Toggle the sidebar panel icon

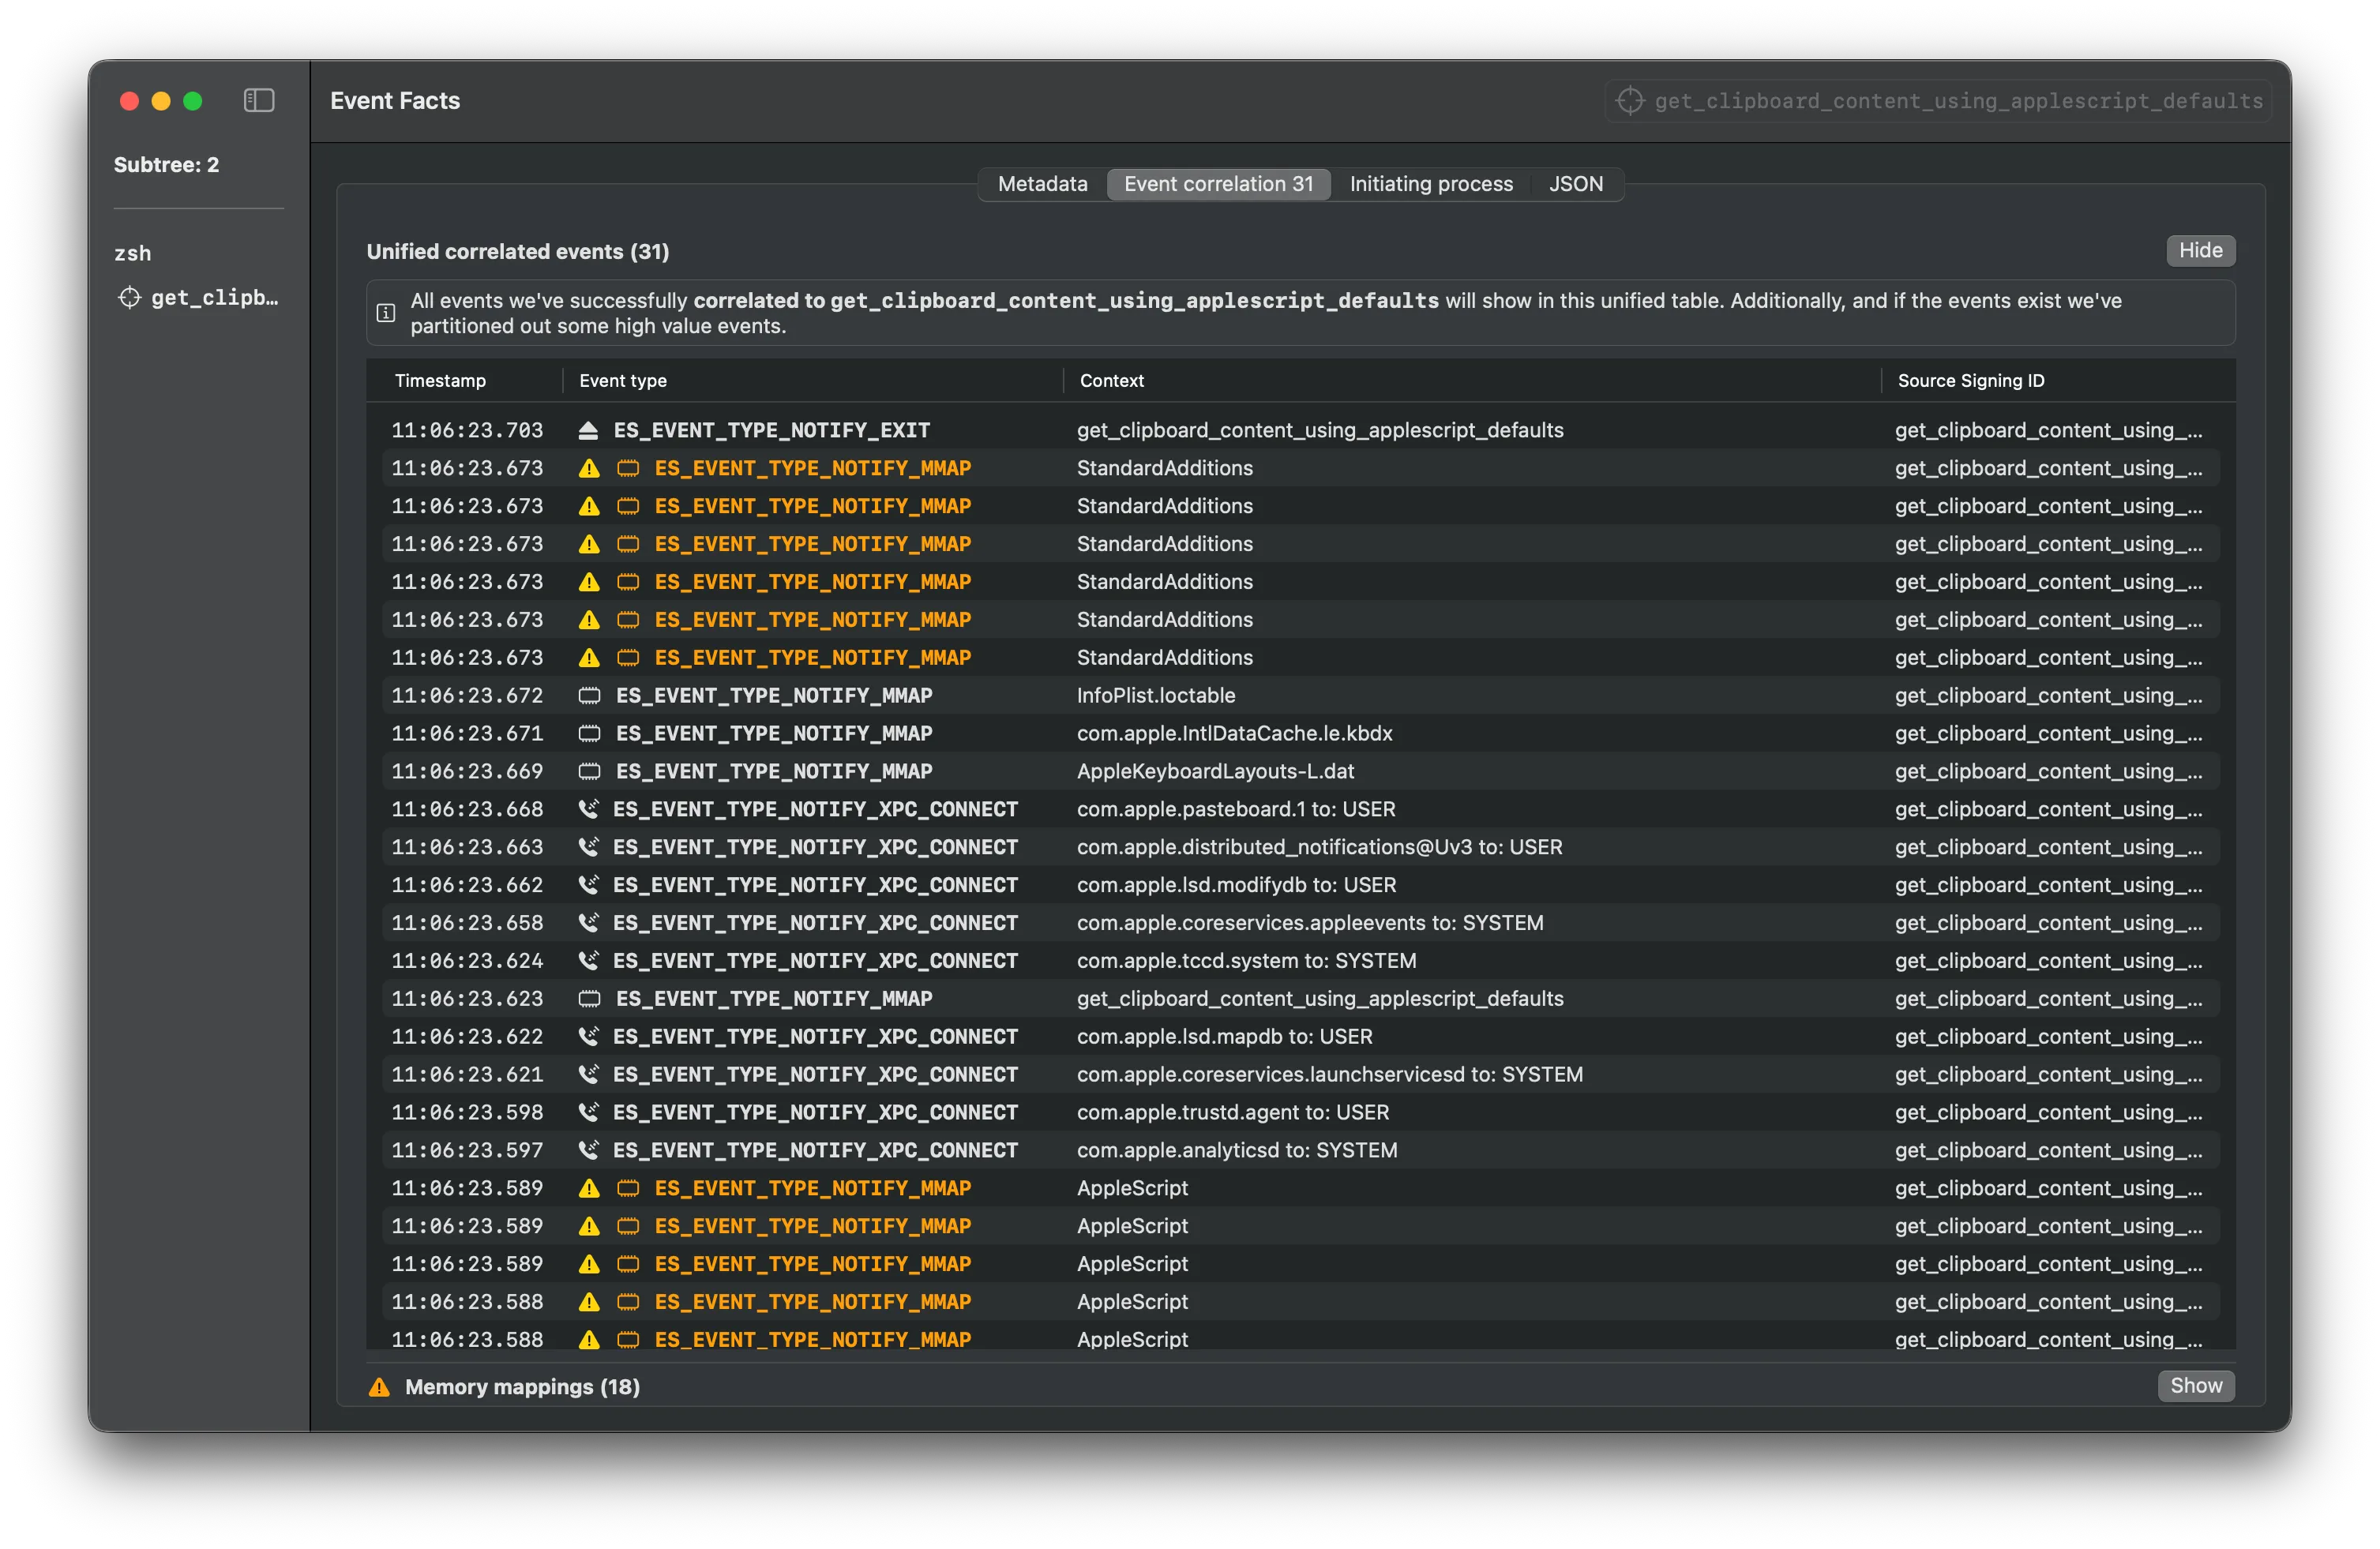(259, 100)
